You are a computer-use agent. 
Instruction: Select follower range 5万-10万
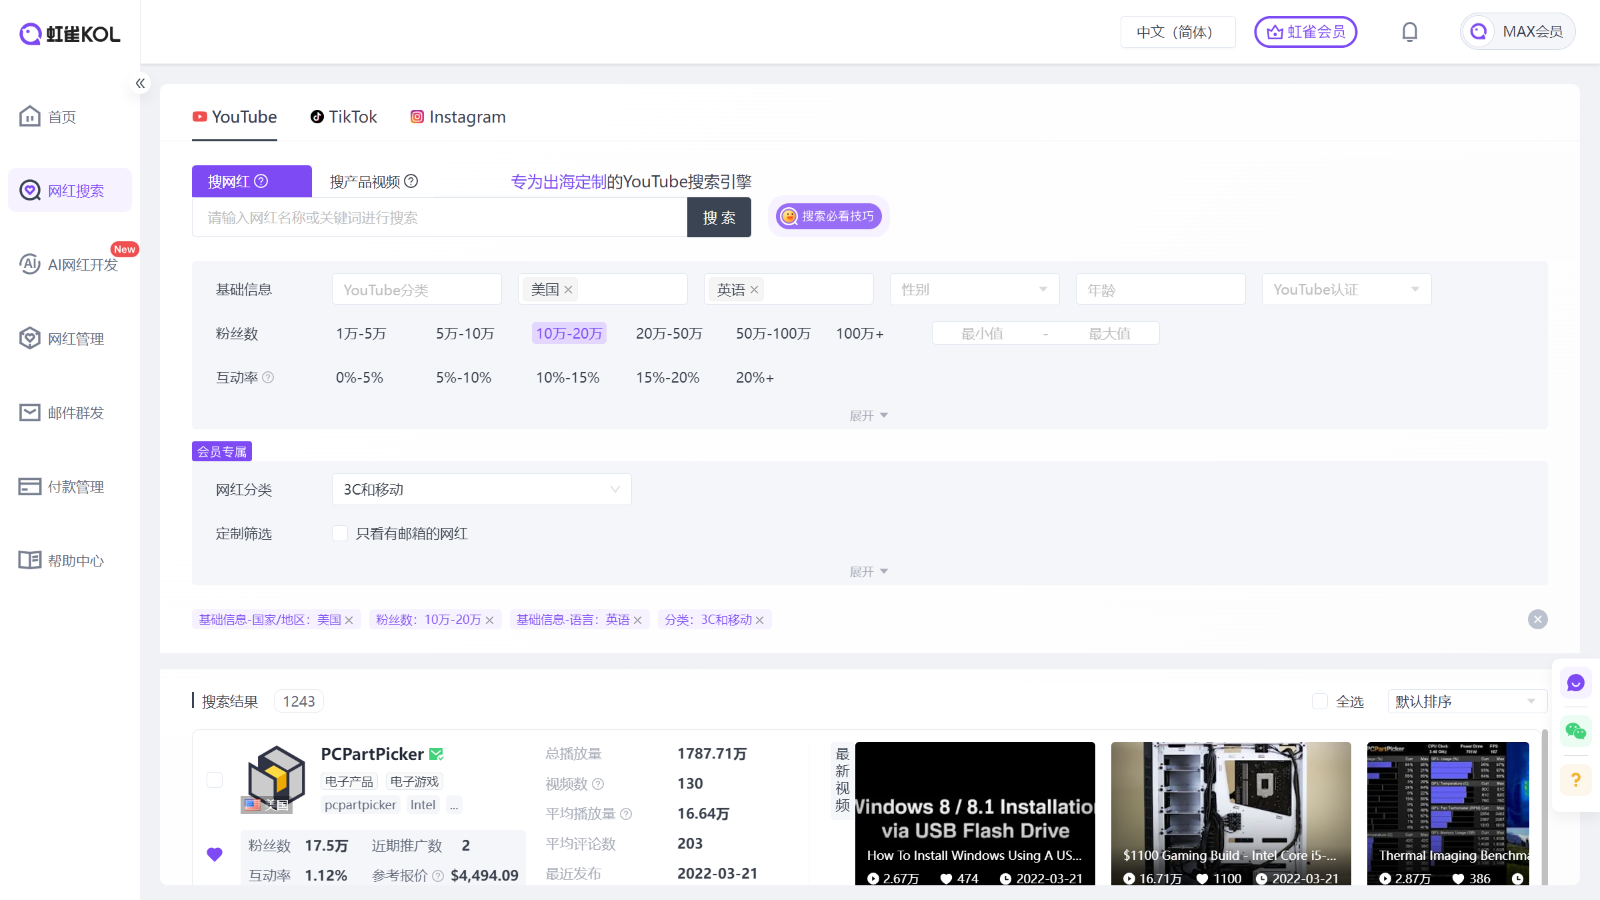465,333
